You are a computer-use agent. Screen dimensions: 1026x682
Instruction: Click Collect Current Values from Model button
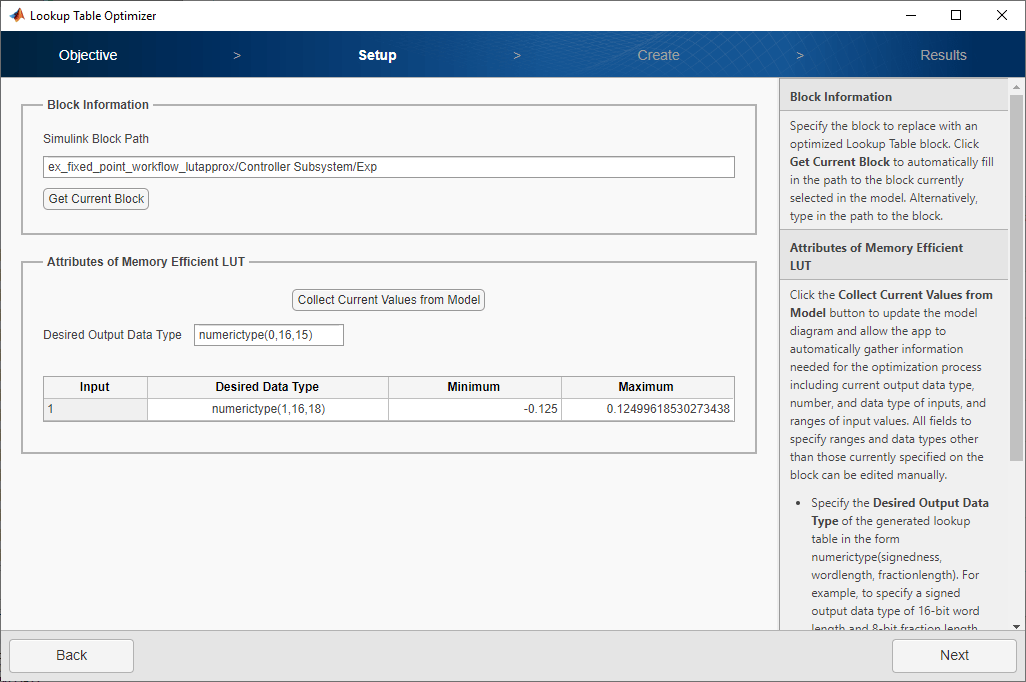point(389,300)
